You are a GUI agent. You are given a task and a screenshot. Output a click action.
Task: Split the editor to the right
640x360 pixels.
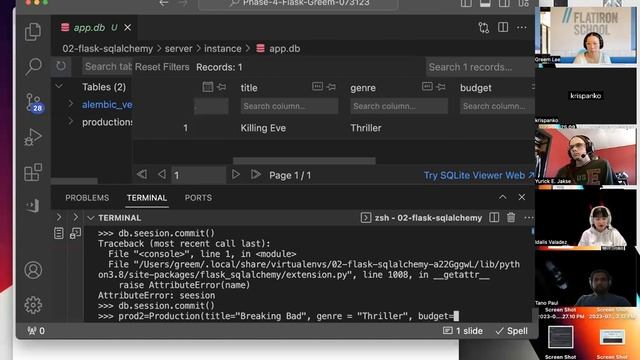click(503, 27)
